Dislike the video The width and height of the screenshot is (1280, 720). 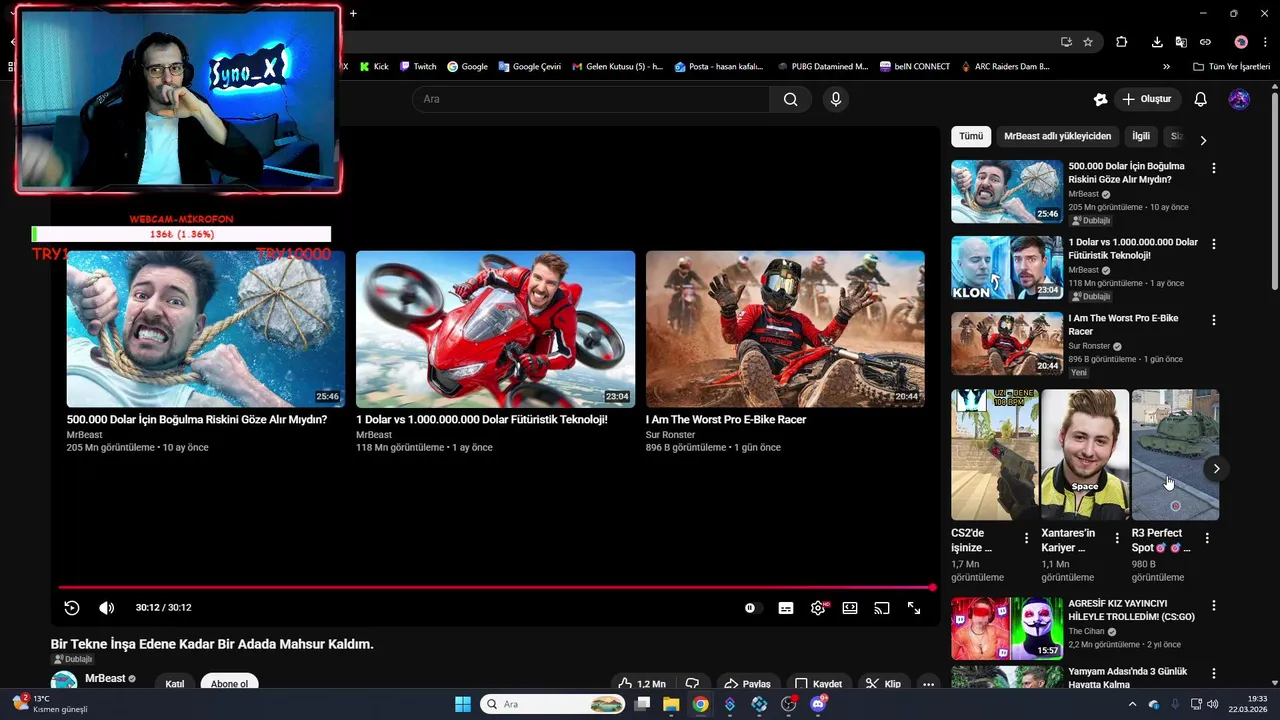[692, 684]
